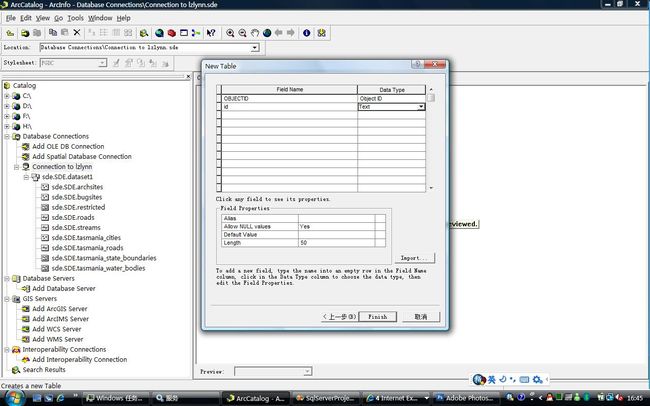Click the Finish button
The image size is (650, 406).
tap(378, 317)
